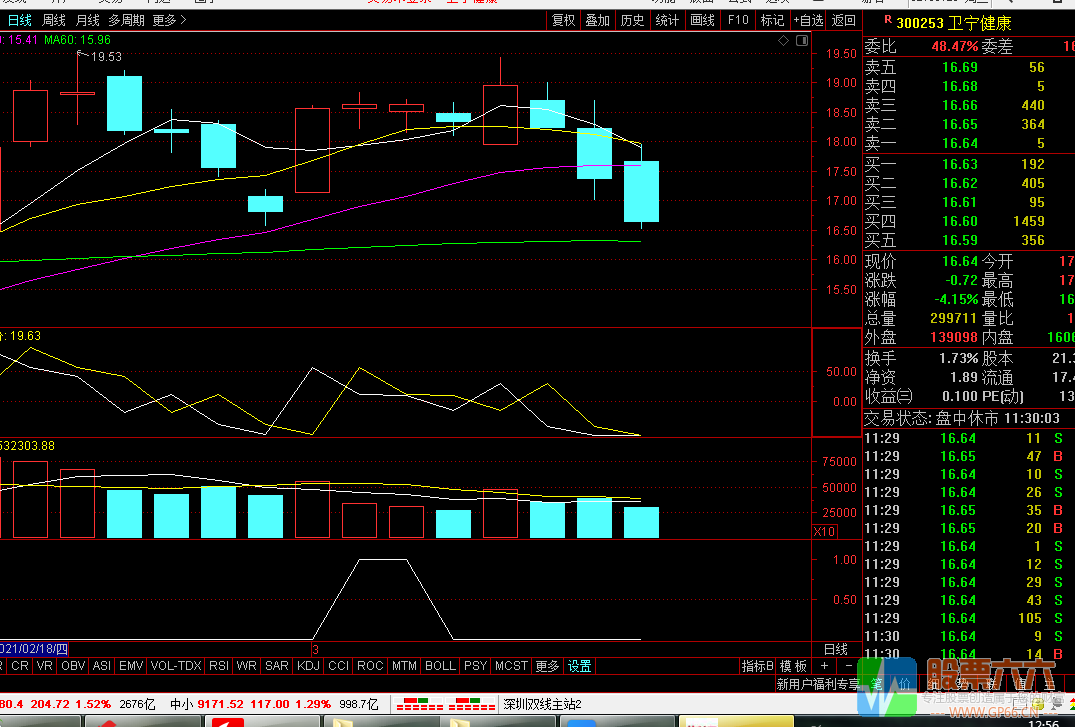Click the panel layout icon above price axis
This screenshot has height=727, width=1075.
pyautogui.click(x=800, y=41)
